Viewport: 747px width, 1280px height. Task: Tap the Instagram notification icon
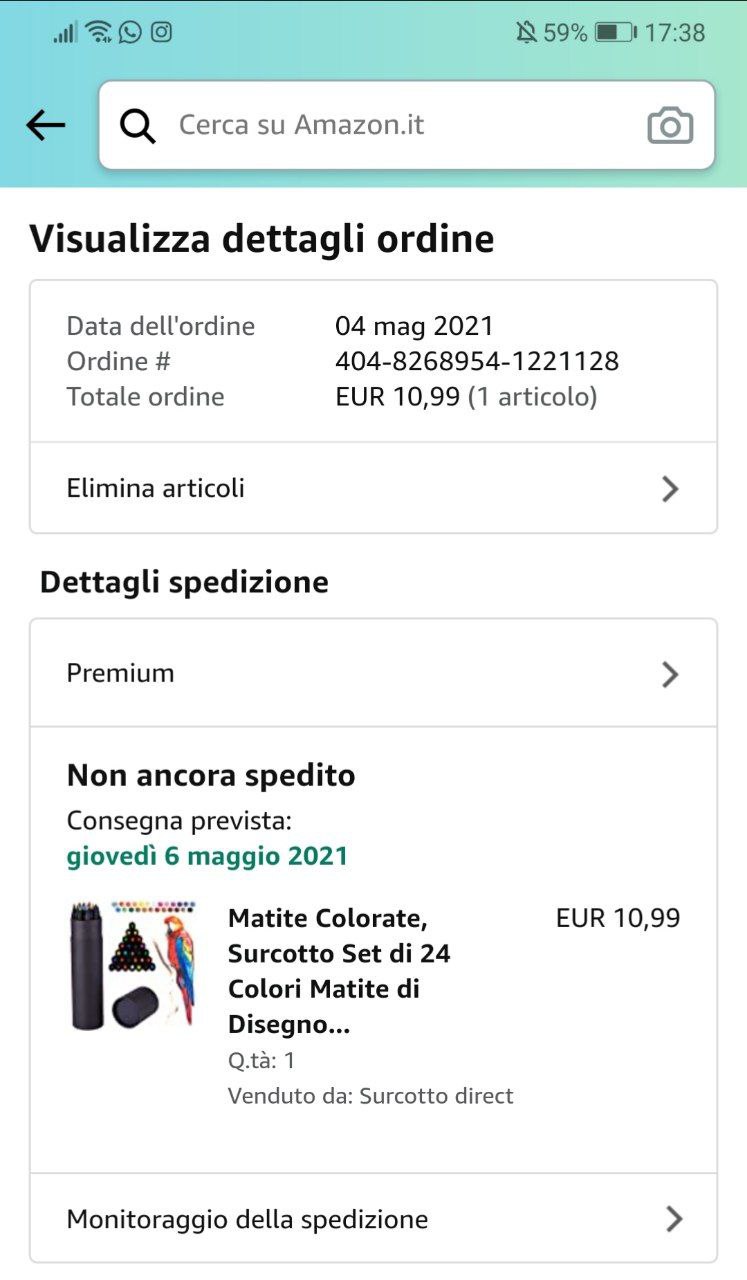pos(161,32)
